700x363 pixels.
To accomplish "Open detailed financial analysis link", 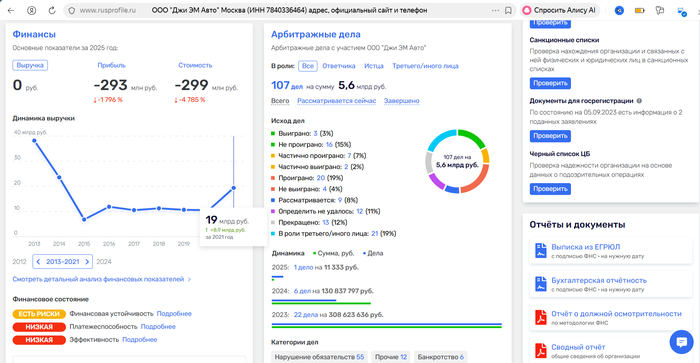I will click(102, 279).
